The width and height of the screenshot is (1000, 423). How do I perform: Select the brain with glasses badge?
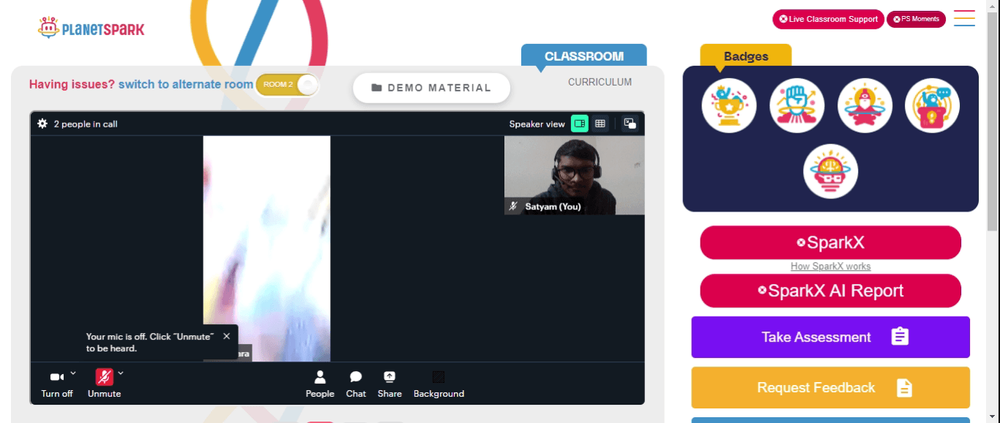tap(830, 171)
